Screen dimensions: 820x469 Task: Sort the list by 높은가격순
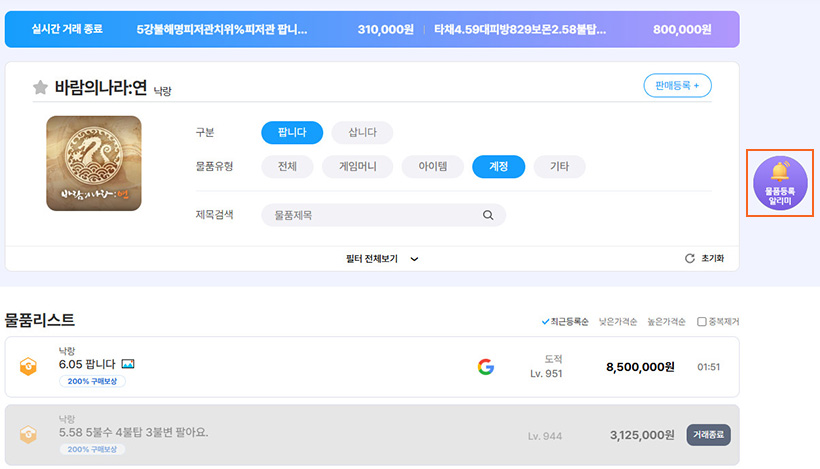click(666, 321)
